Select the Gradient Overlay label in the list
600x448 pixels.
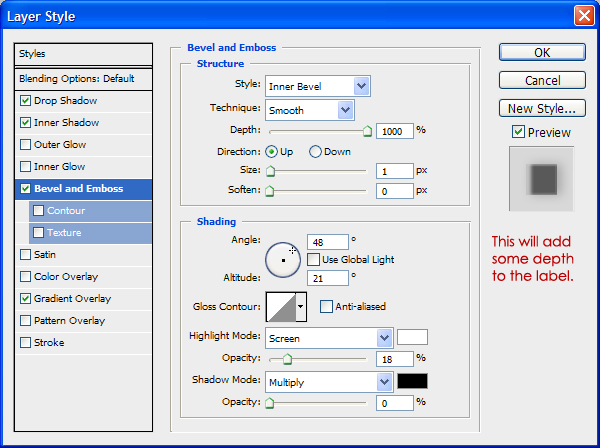(x=72, y=298)
